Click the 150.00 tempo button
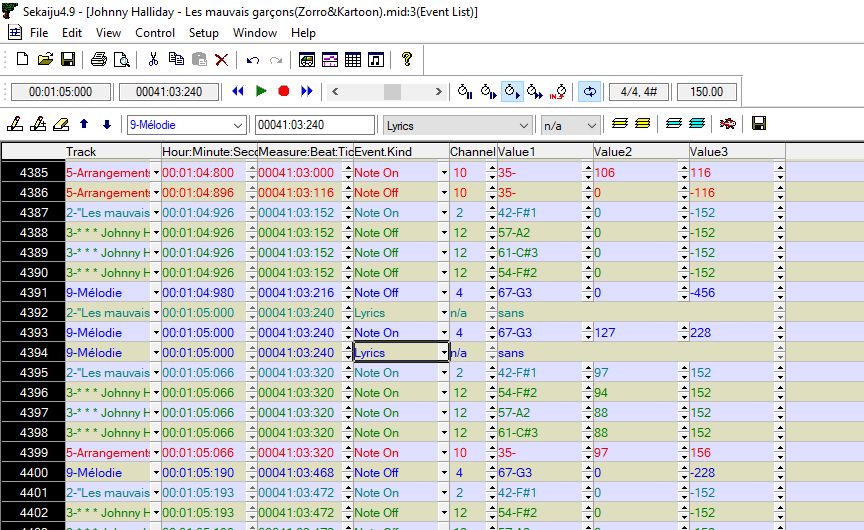This screenshot has width=864, height=530. point(706,91)
